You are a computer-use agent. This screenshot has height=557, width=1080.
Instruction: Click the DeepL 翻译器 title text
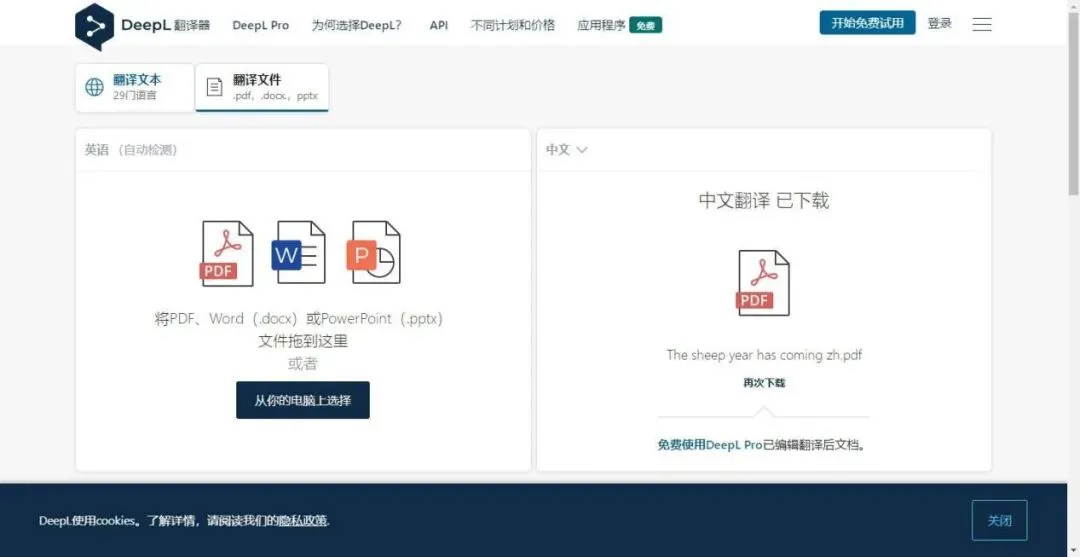(165, 25)
